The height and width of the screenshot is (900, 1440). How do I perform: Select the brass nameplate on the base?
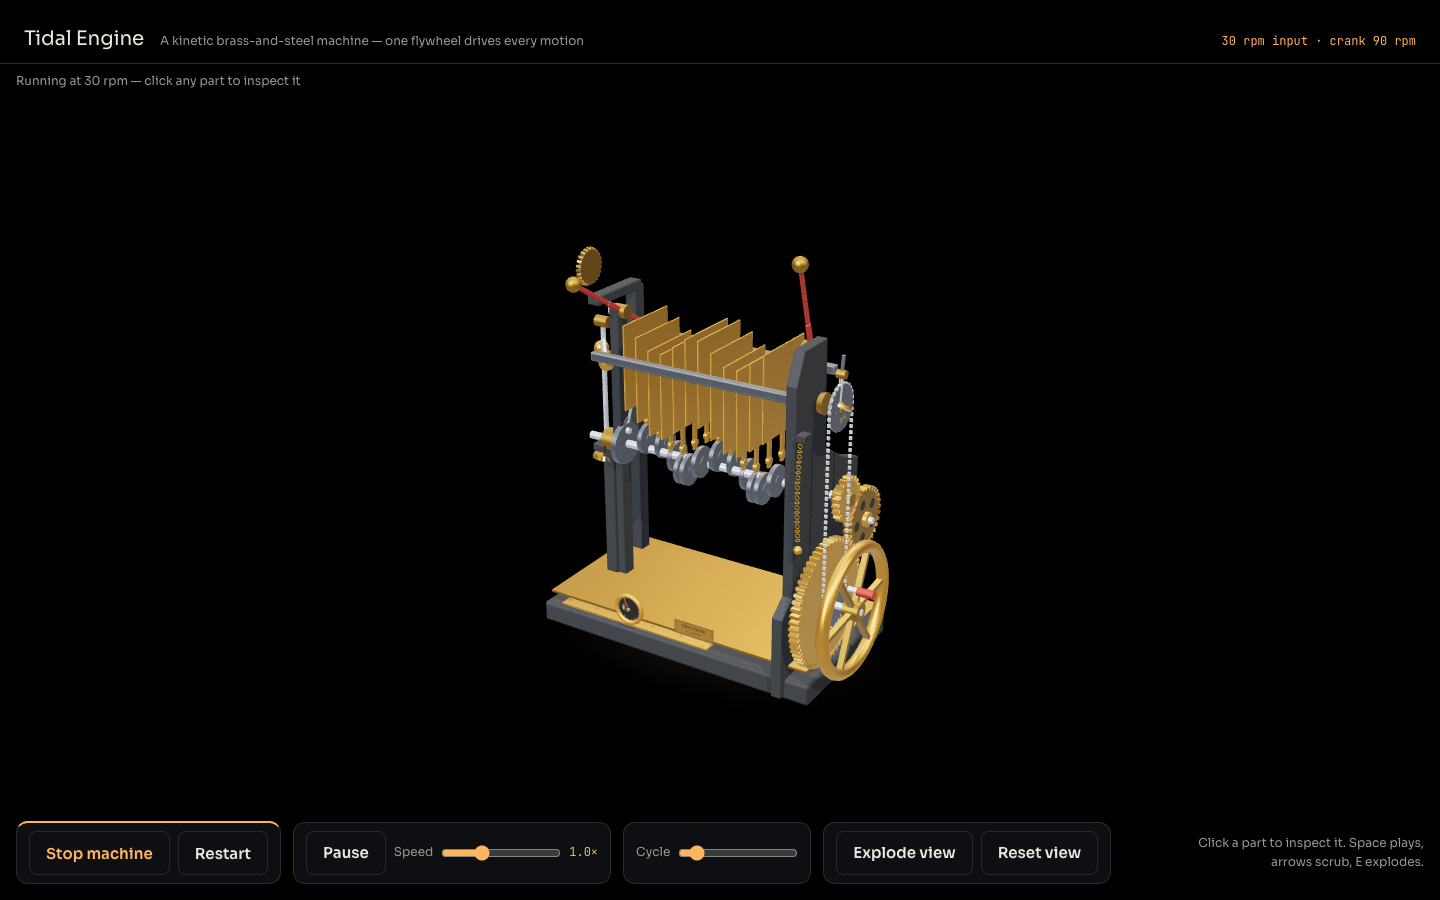692,631
